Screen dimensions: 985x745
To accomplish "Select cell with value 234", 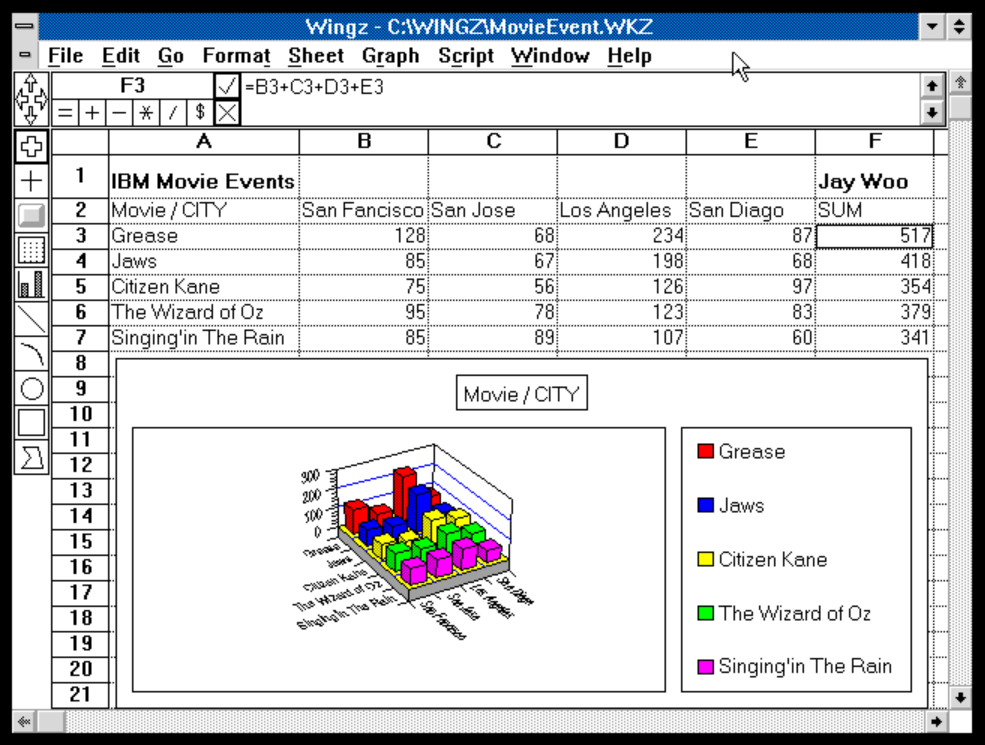I will pyautogui.click(x=621, y=236).
